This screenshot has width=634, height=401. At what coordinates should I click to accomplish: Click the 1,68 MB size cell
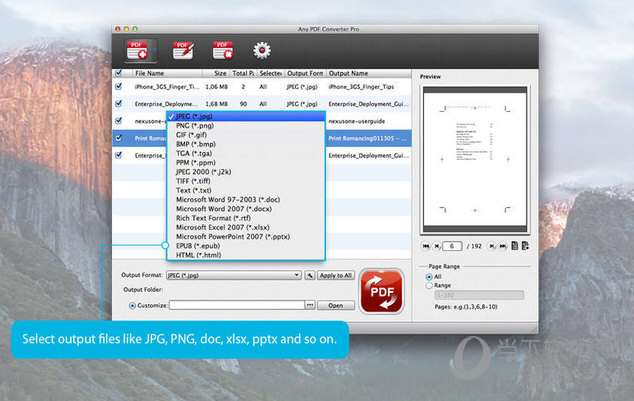(216, 104)
